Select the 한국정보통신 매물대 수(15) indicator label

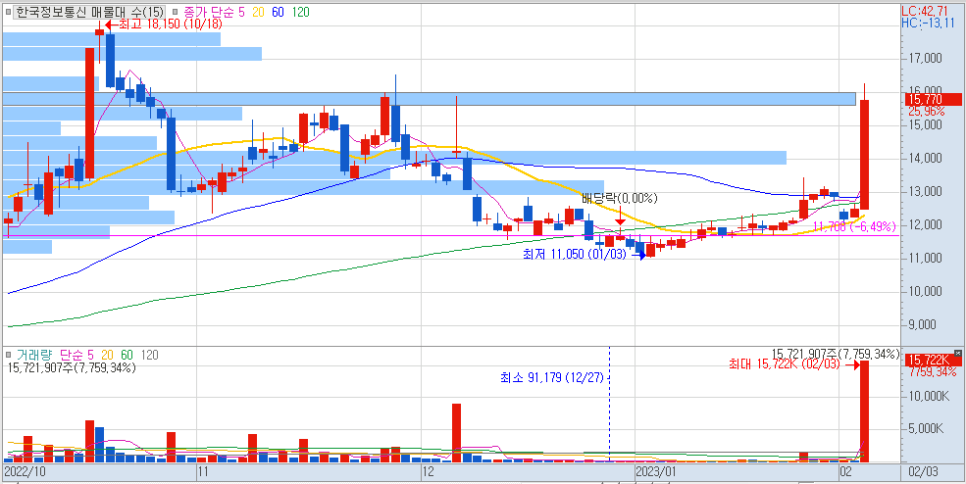[90, 12]
